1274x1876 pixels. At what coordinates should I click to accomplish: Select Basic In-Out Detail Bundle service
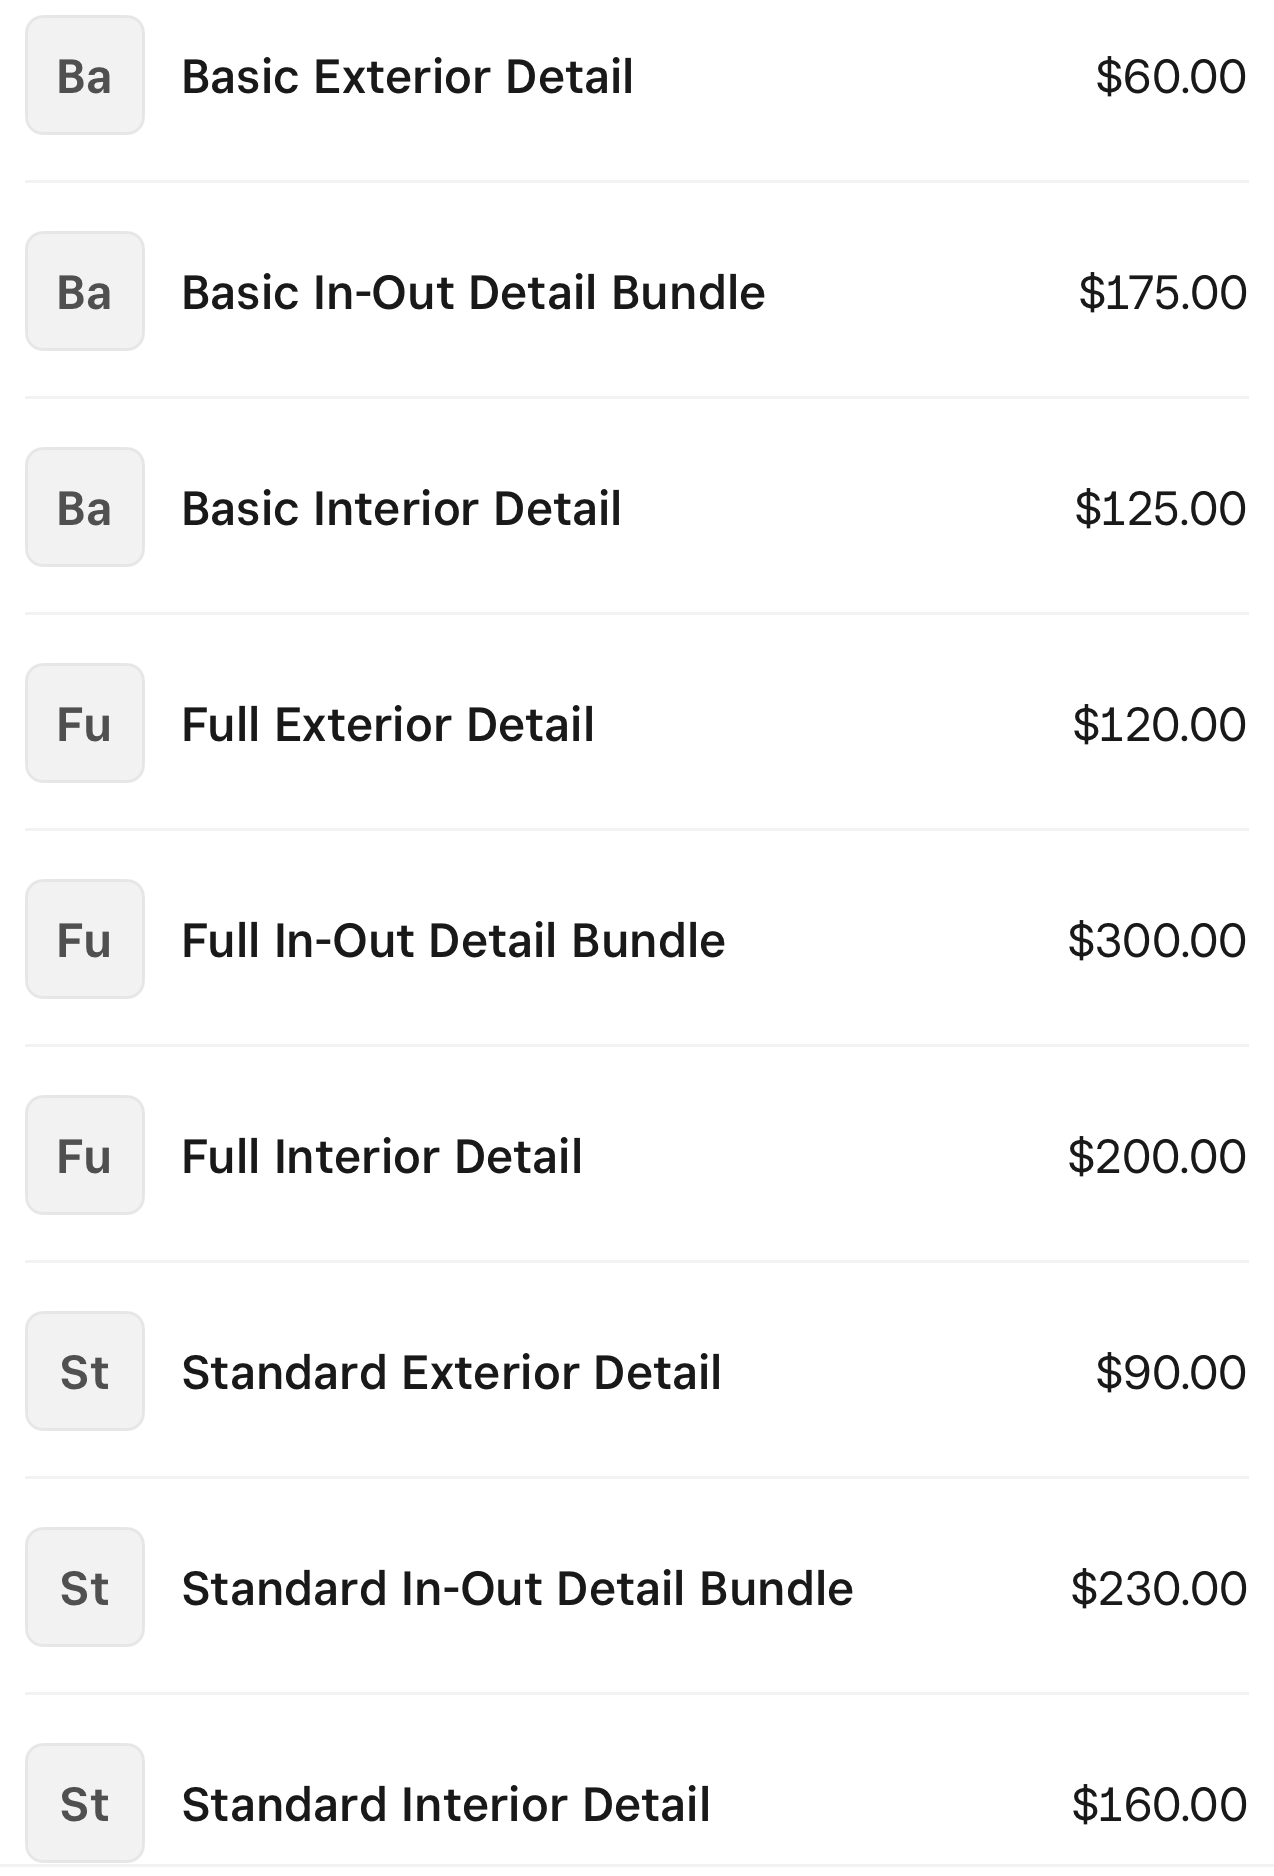point(473,293)
